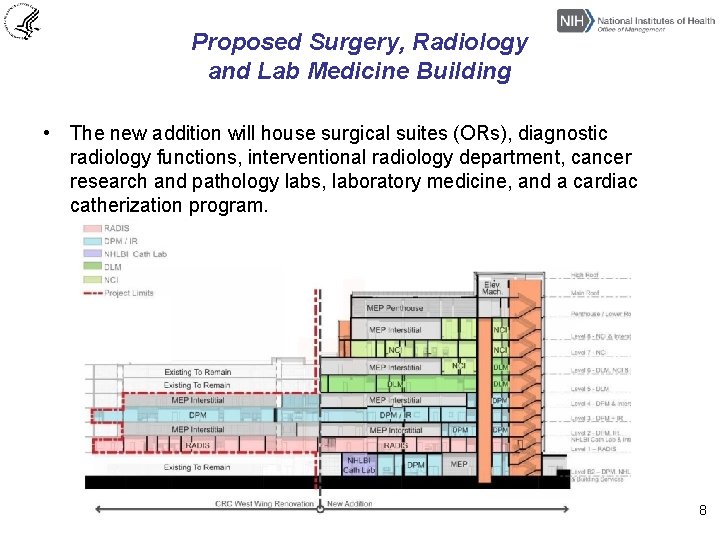Click the purple NHLBI Cath Lab legend swatch

(92, 253)
